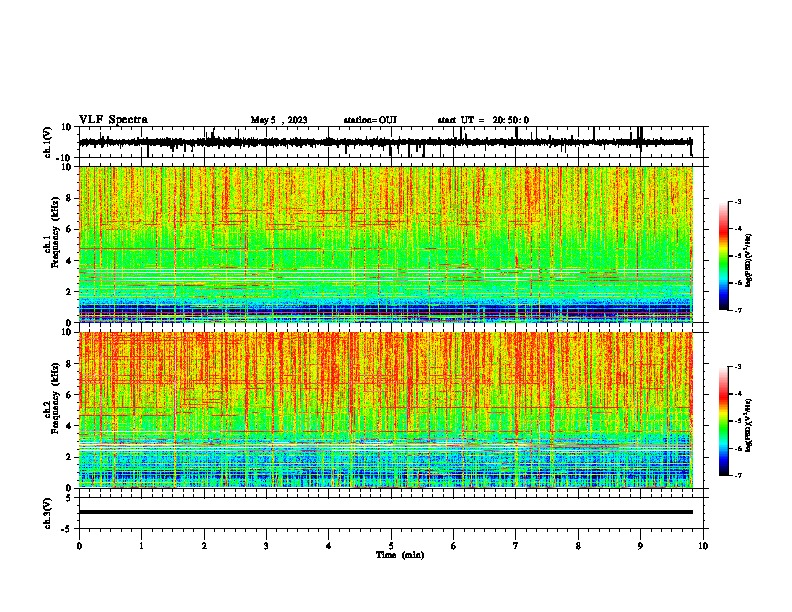Click the ch.1 voltage waveform trace
Viewport: 792px width, 612px height.
[x=385, y=142]
